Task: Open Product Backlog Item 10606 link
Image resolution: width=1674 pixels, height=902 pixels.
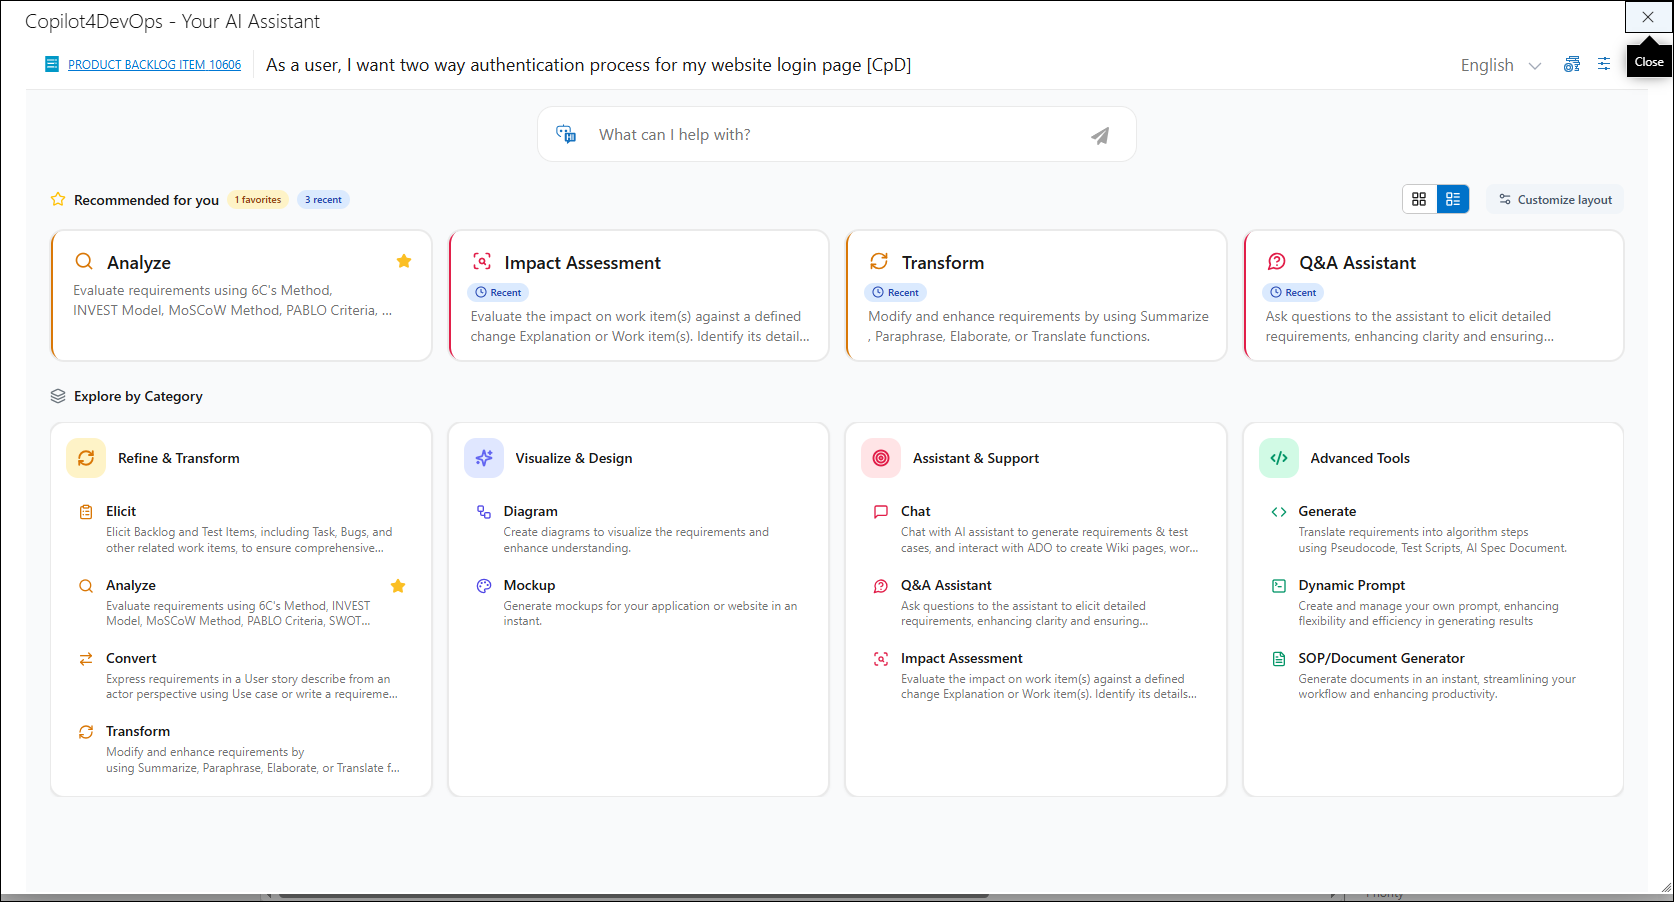Action: pyautogui.click(x=154, y=65)
